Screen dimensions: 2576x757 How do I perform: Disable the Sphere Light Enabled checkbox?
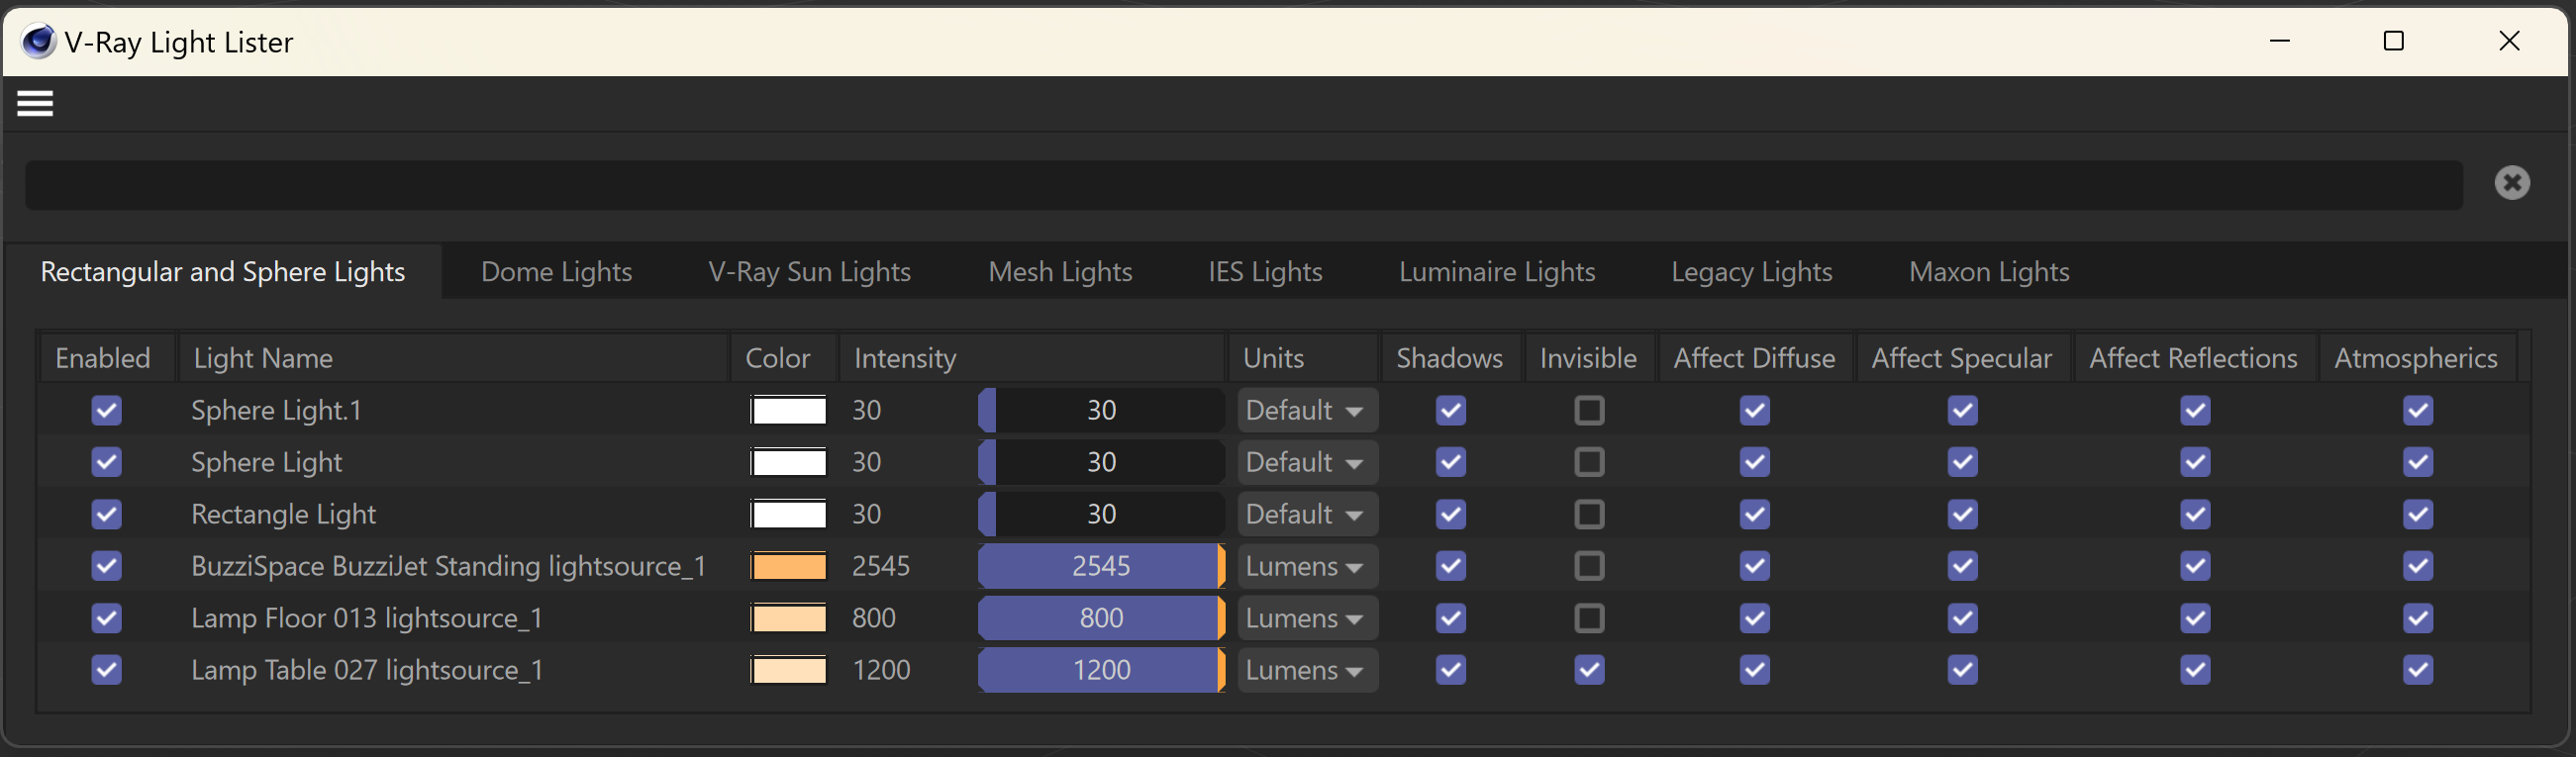(106, 462)
